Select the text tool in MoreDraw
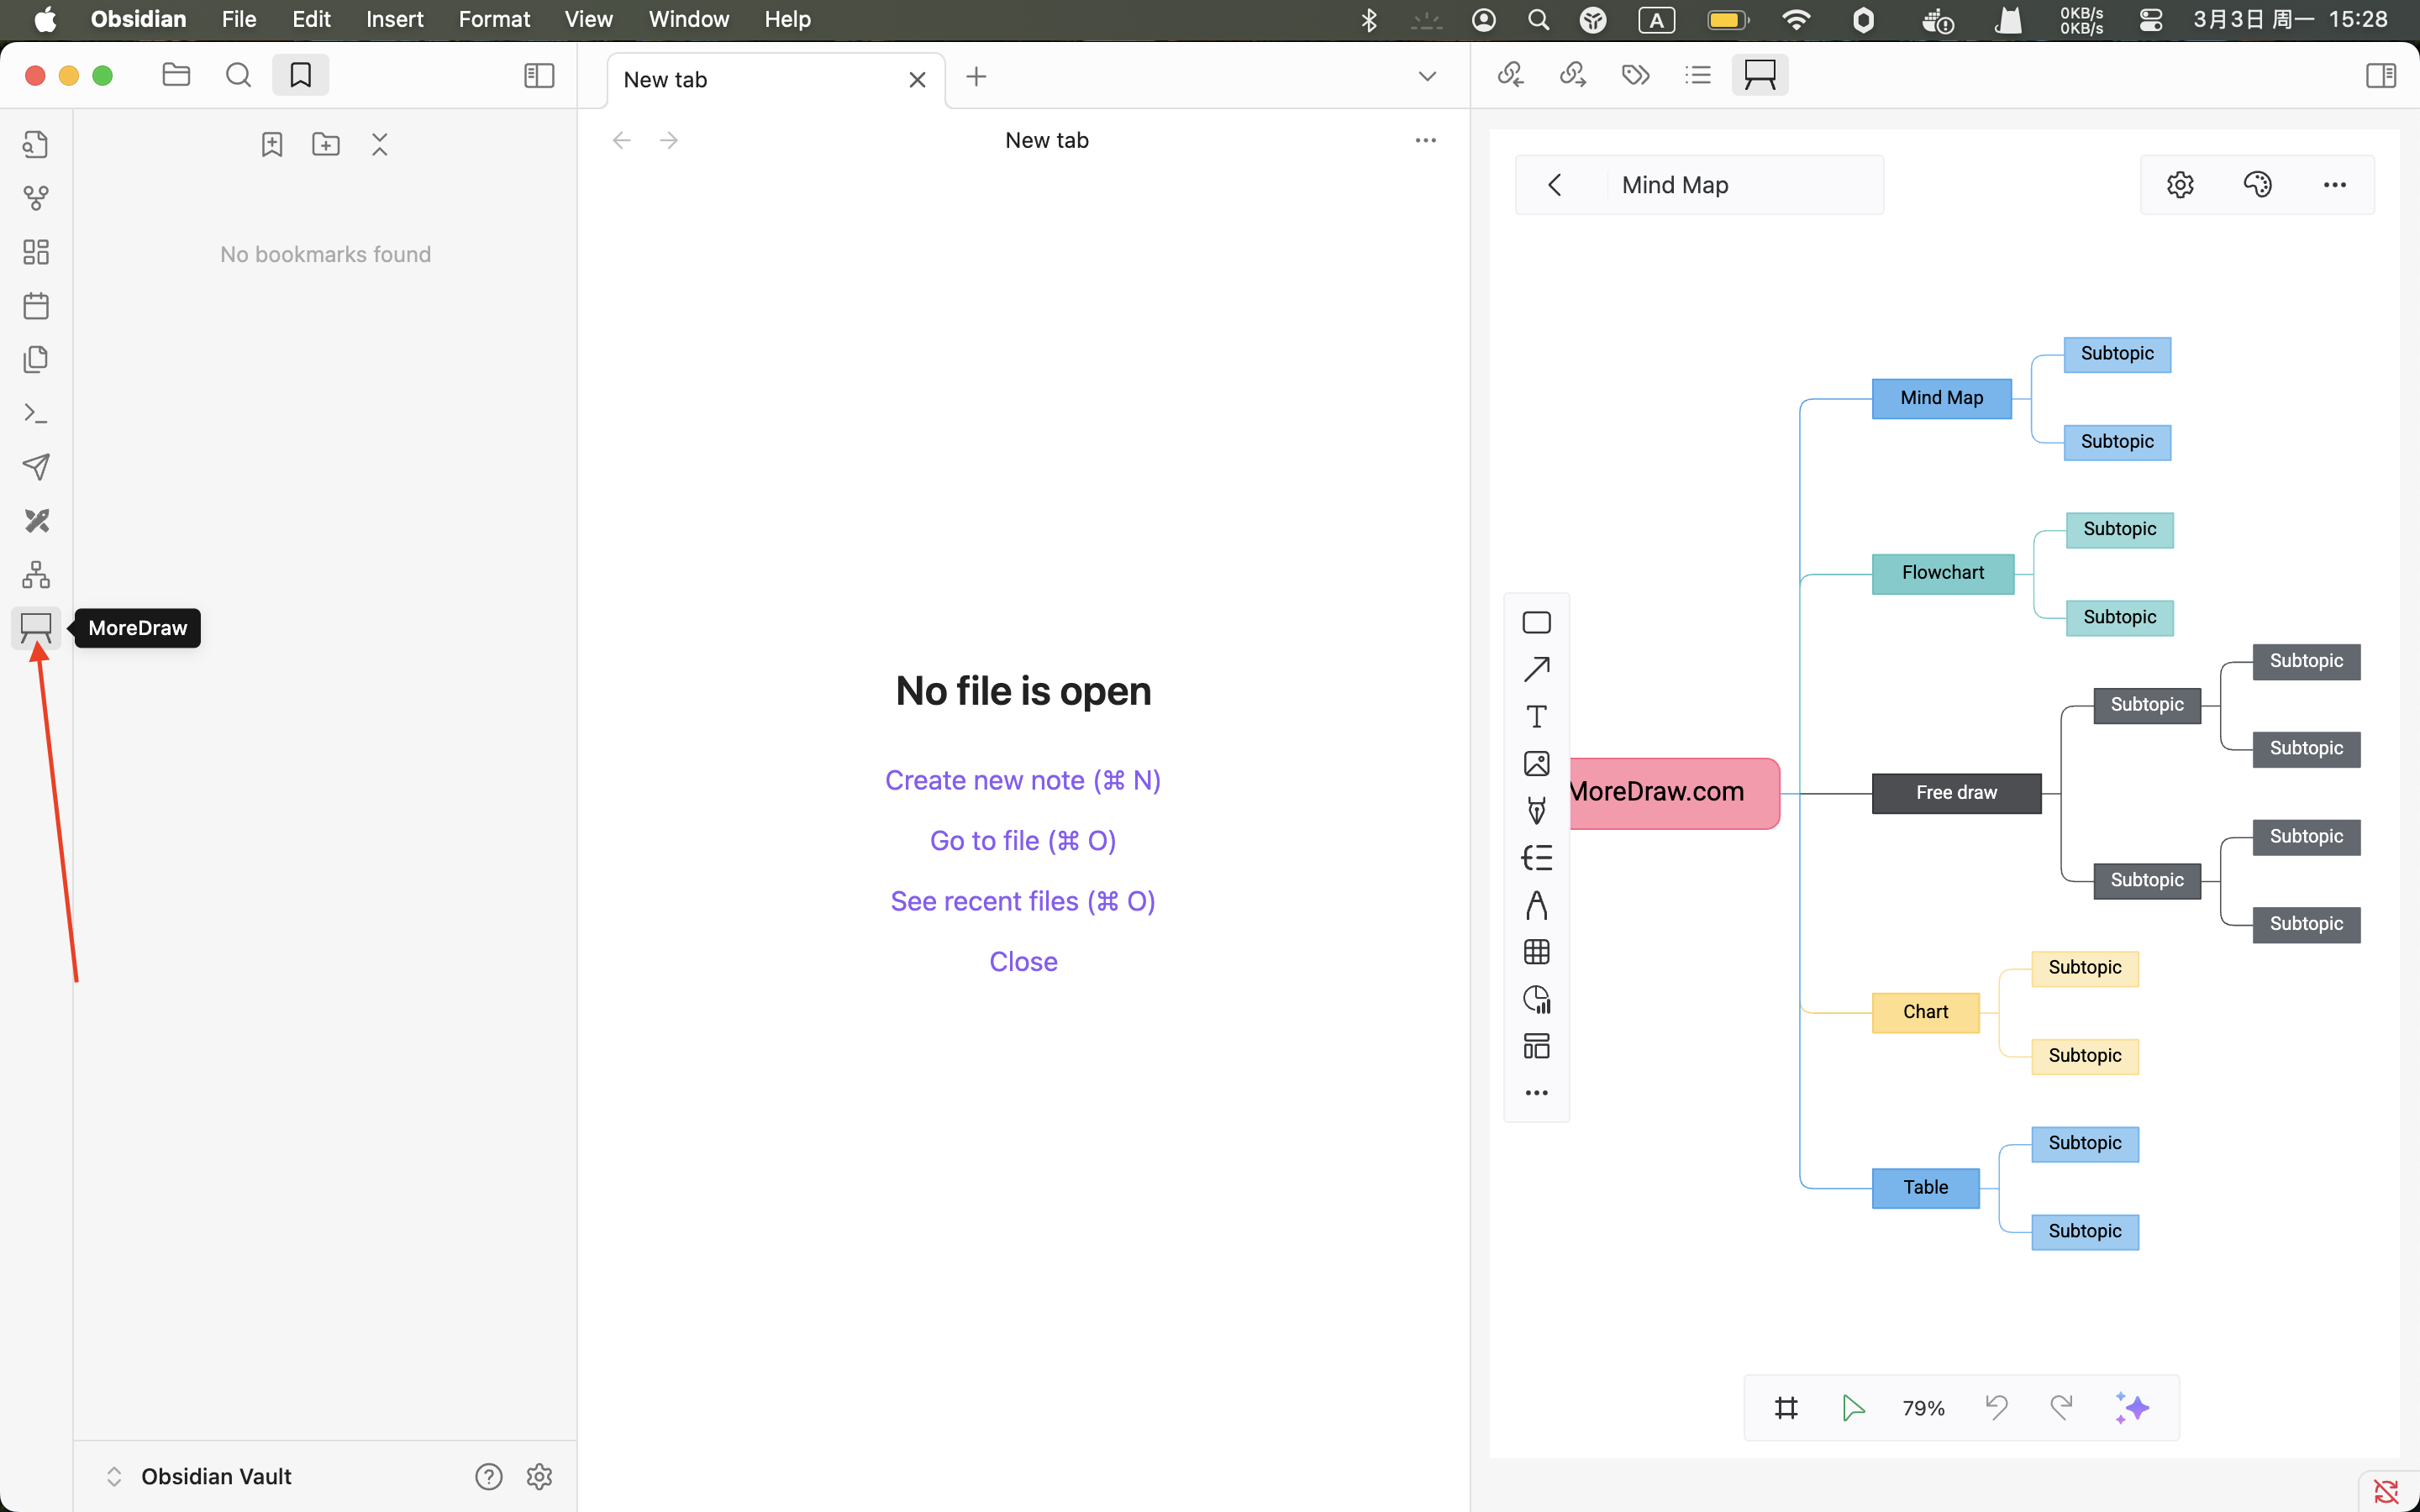The width and height of the screenshot is (2420, 1512). pos(1536,716)
